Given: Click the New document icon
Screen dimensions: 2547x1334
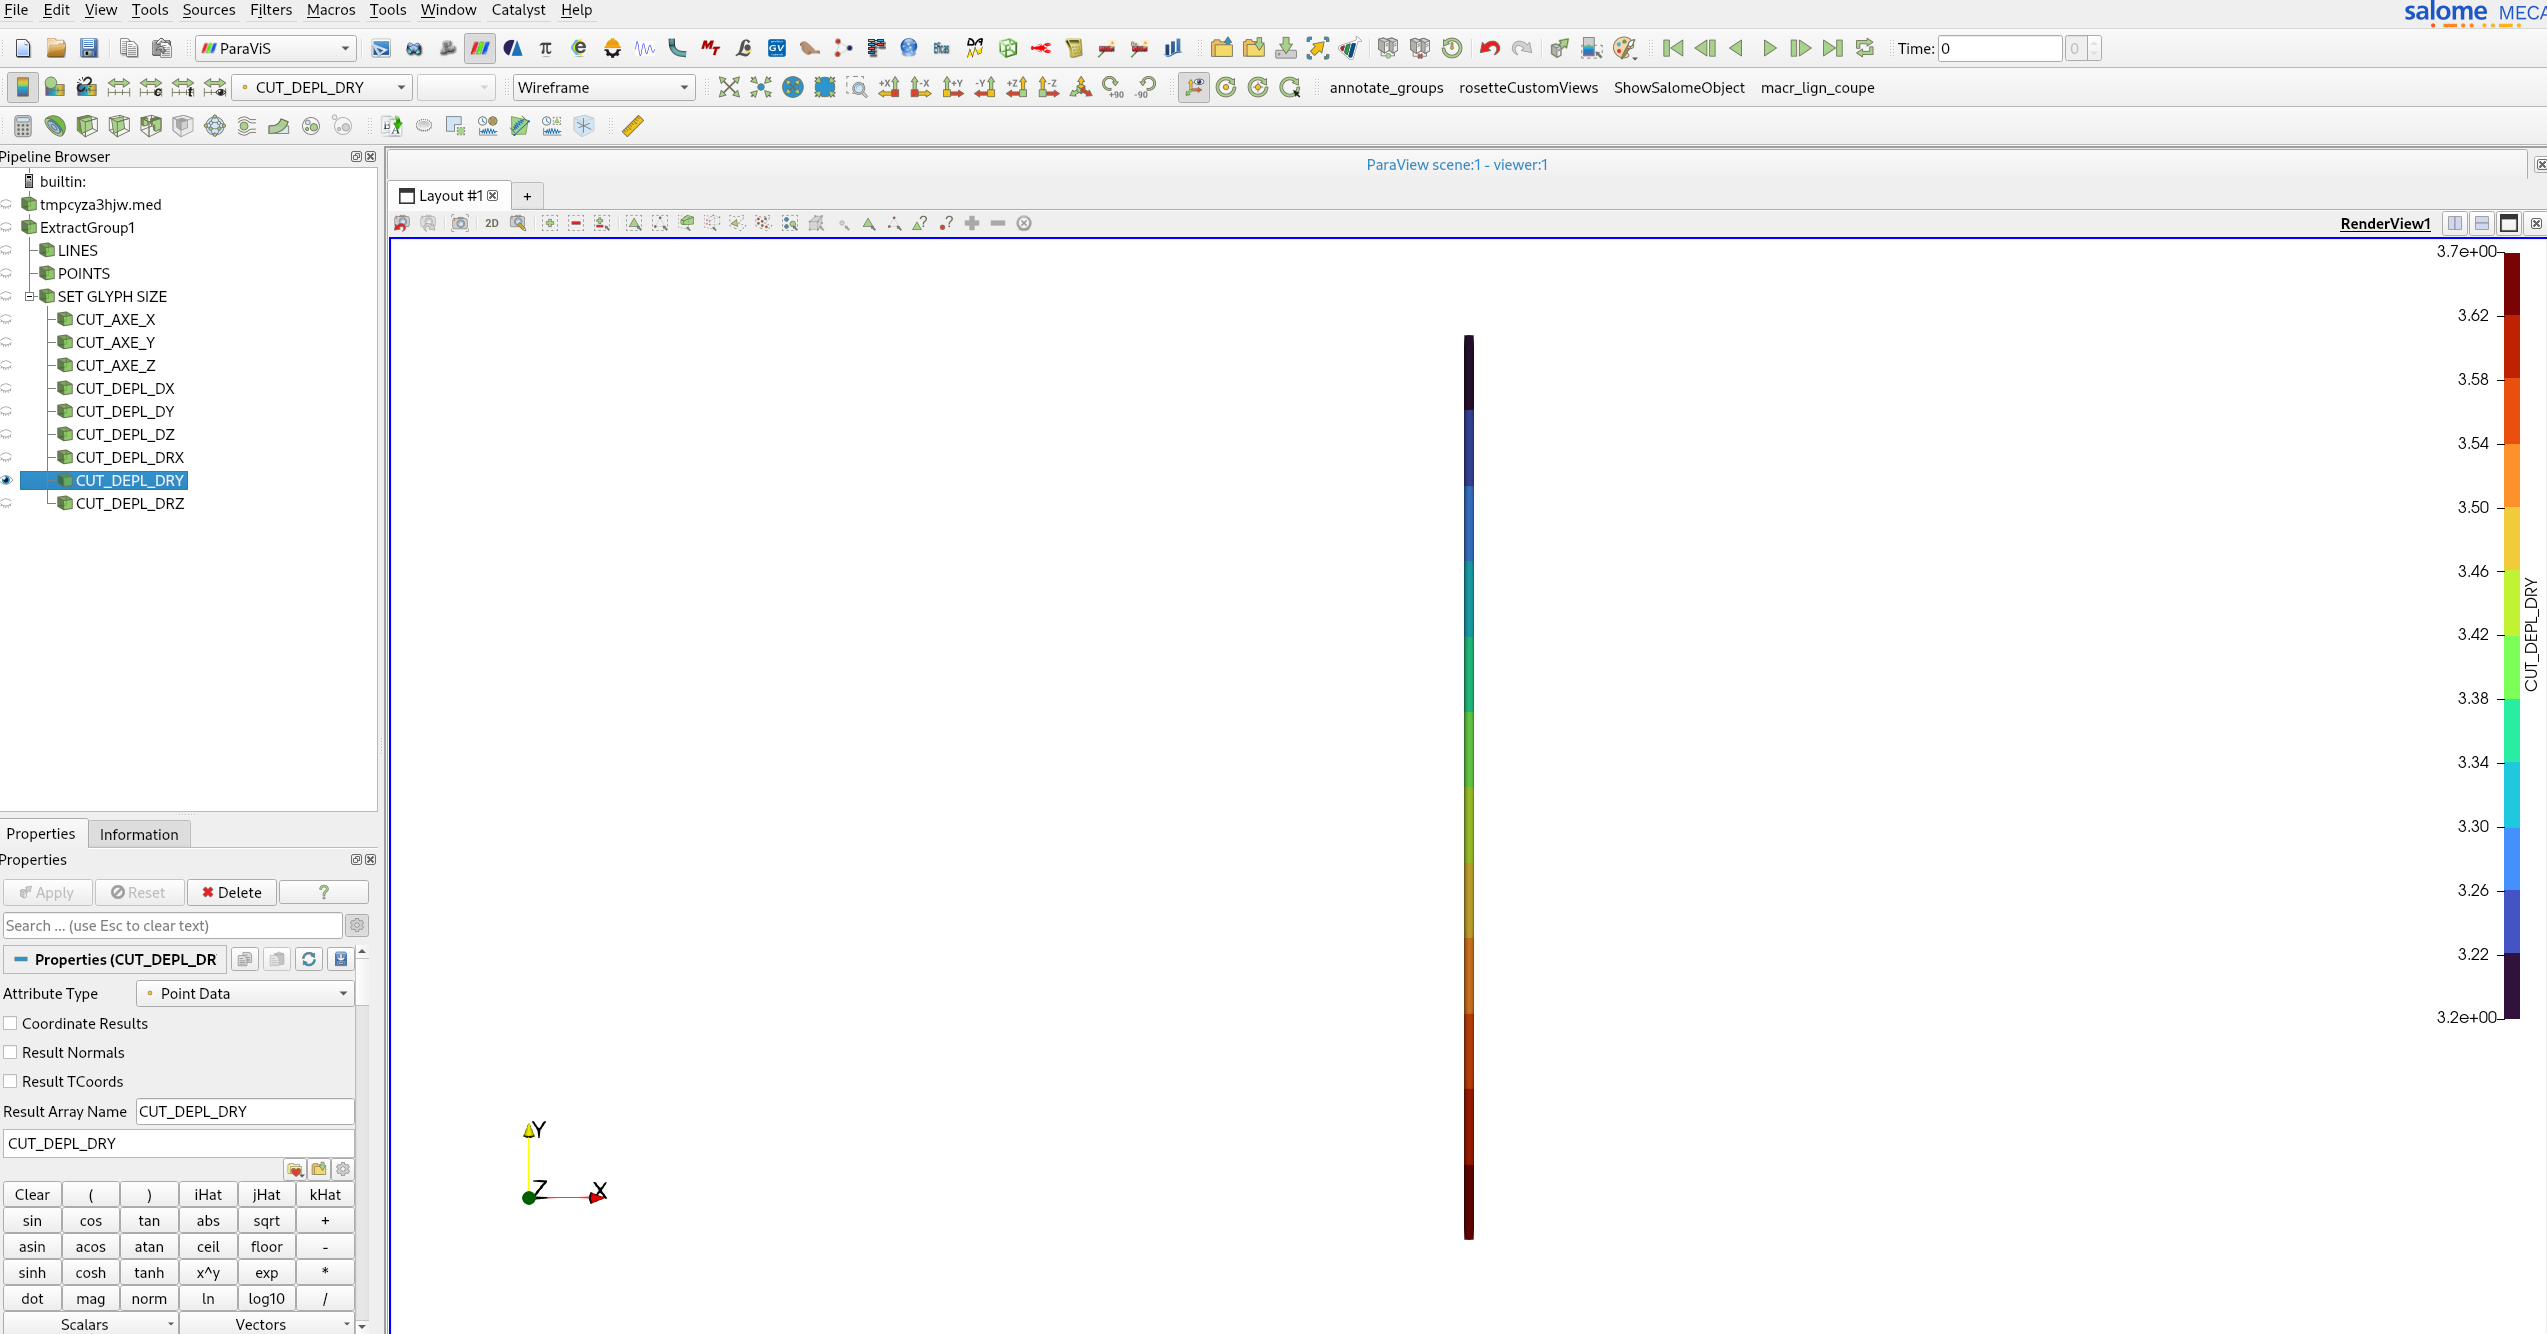Looking at the screenshot, I should [x=24, y=48].
